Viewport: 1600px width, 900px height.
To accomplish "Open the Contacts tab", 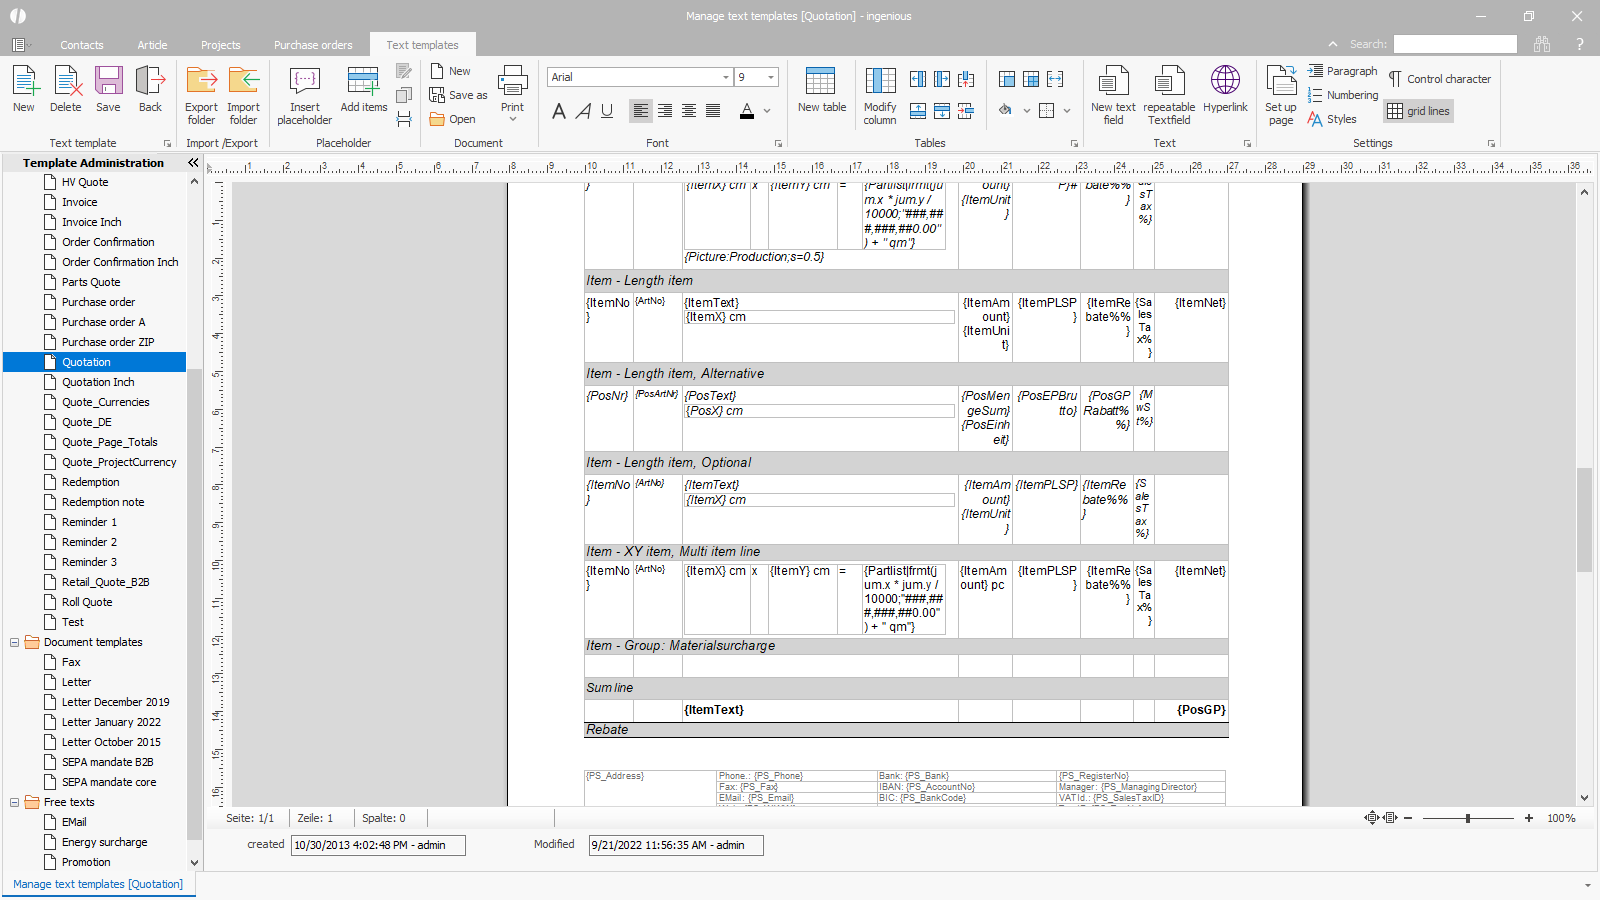I will pyautogui.click(x=82, y=45).
